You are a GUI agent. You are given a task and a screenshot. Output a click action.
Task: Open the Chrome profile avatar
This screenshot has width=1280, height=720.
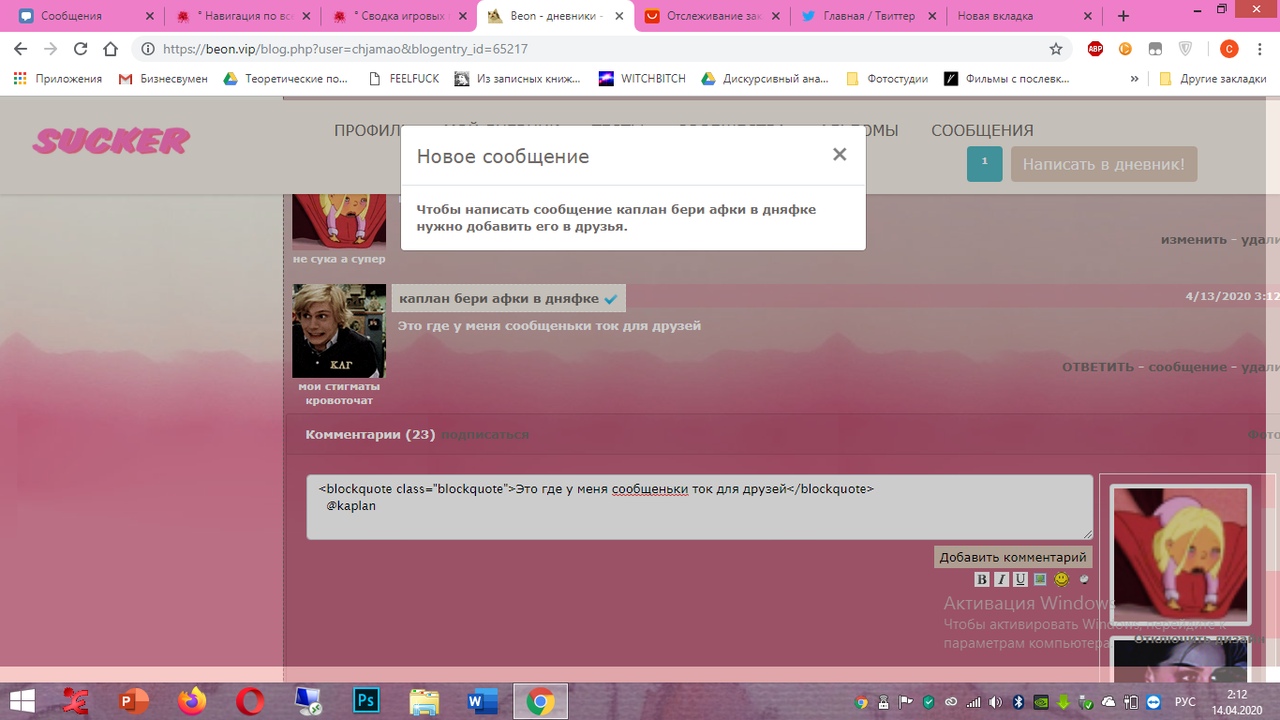tap(1229, 48)
